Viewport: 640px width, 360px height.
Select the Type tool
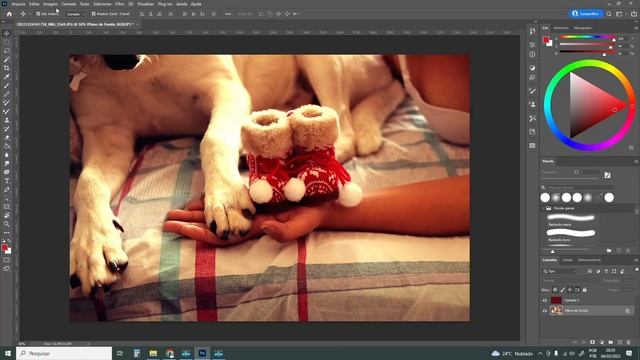click(x=7, y=181)
